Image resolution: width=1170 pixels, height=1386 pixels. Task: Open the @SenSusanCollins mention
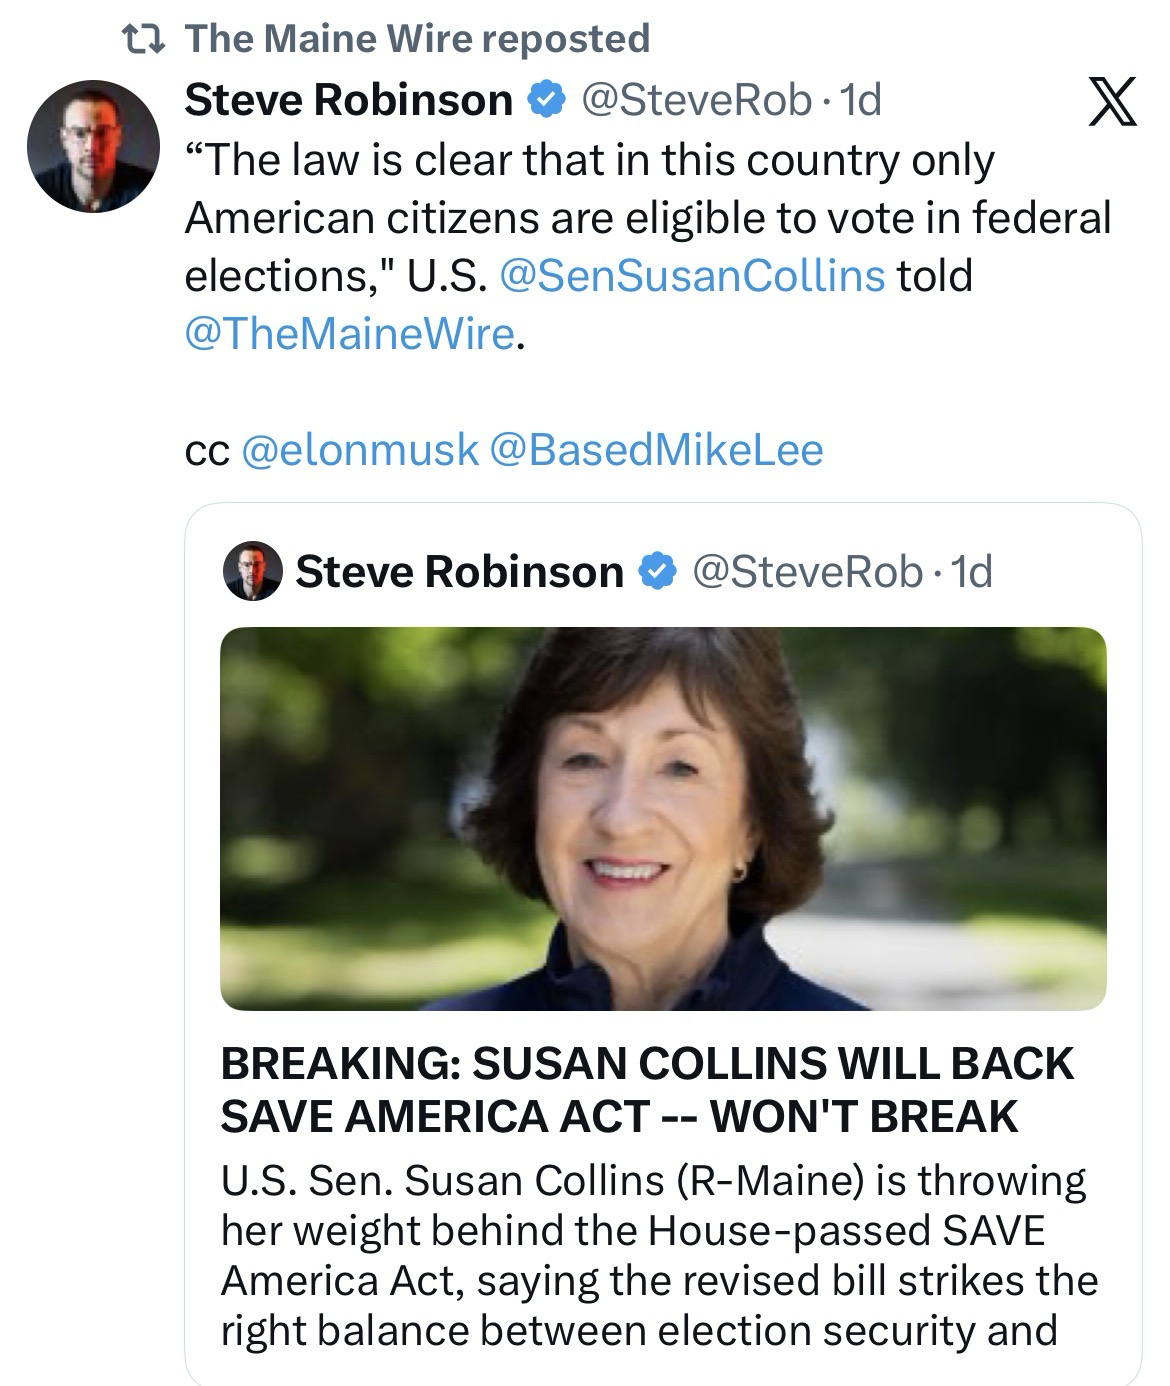tap(690, 275)
